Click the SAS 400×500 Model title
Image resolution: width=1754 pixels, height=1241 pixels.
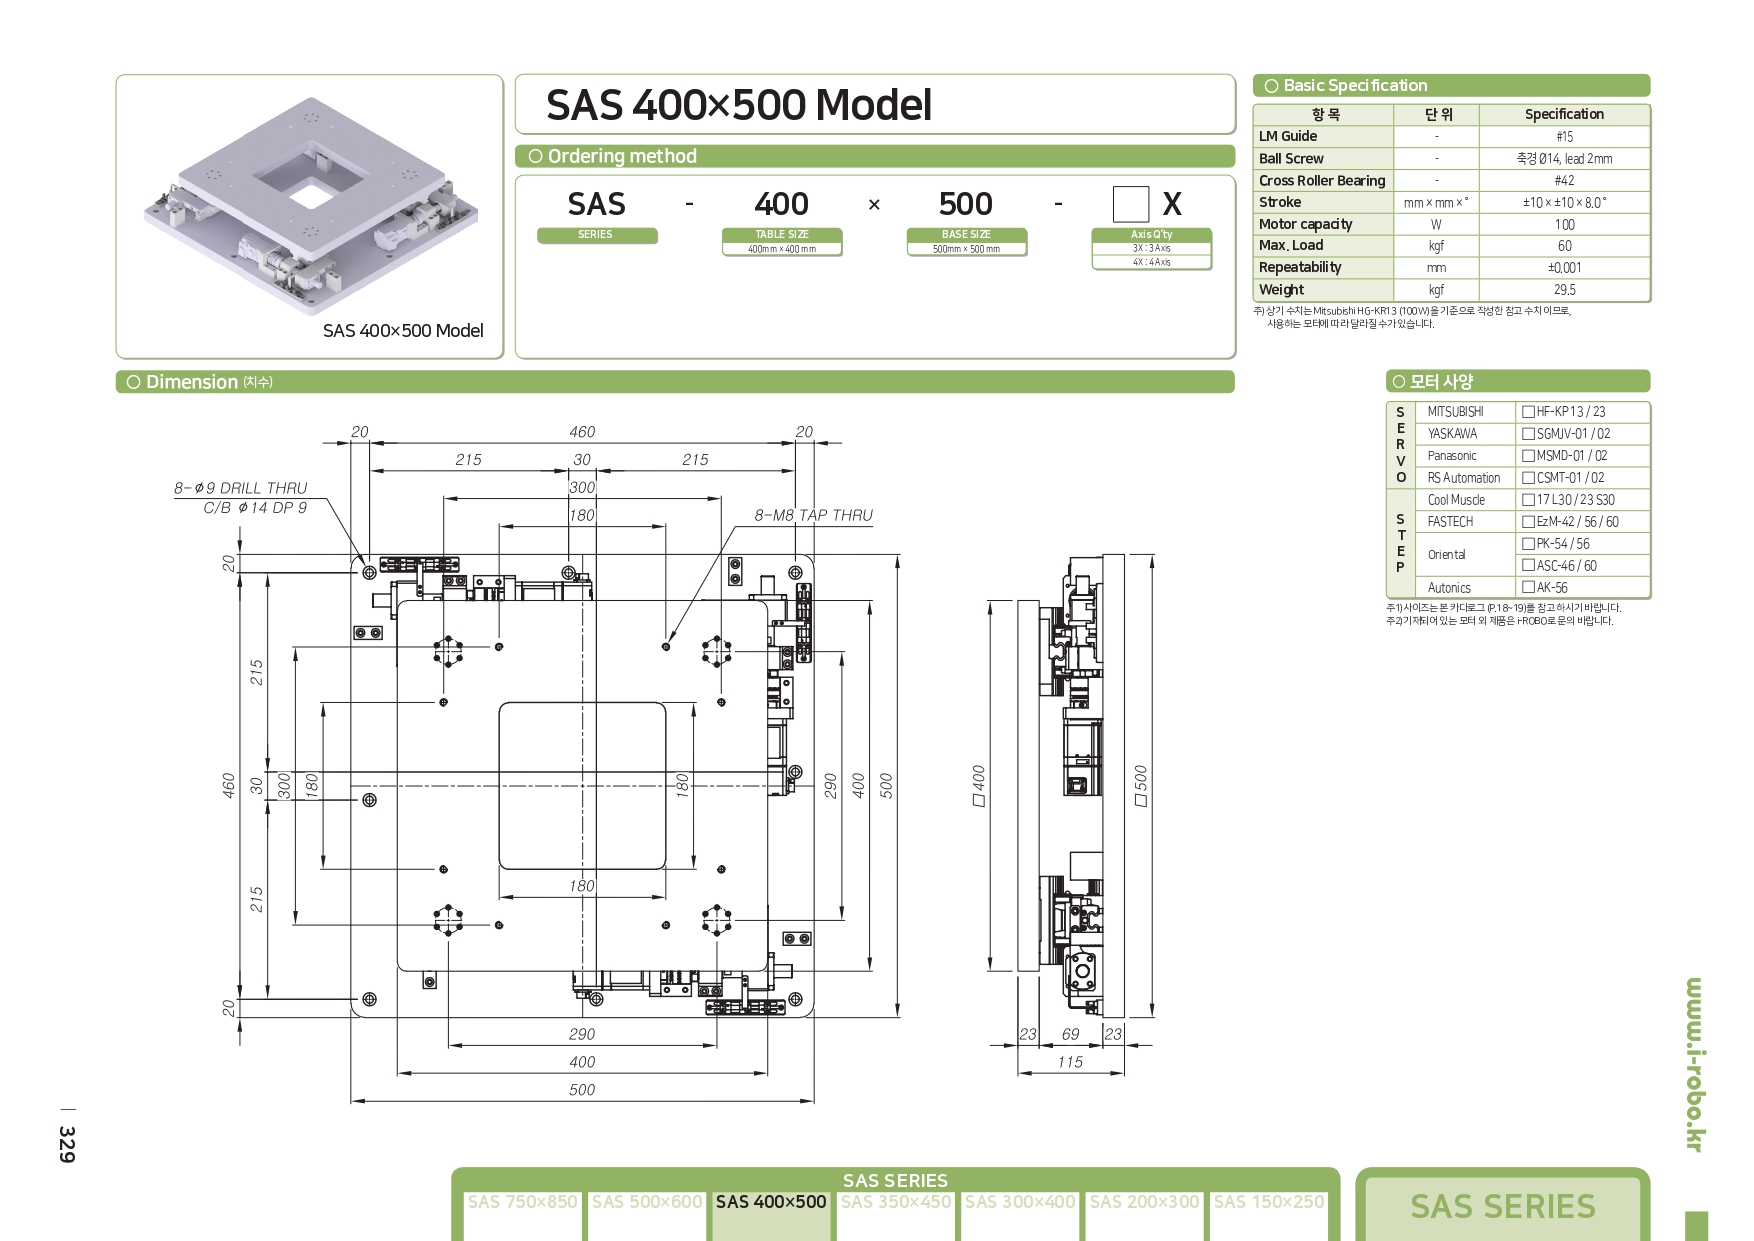pos(739,105)
